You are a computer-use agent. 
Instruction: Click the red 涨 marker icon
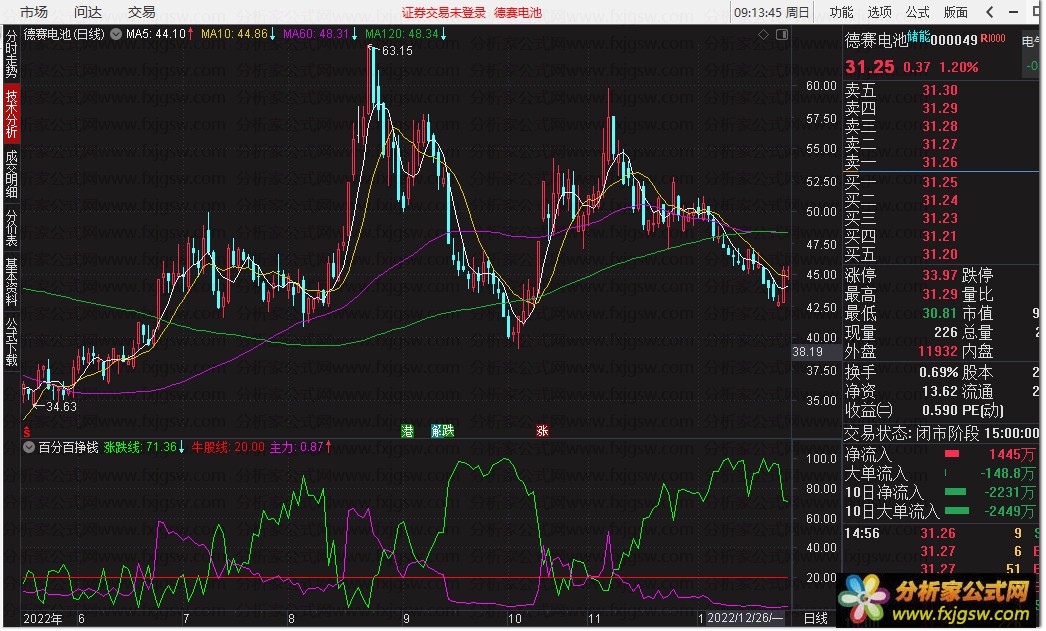coord(542,431)
